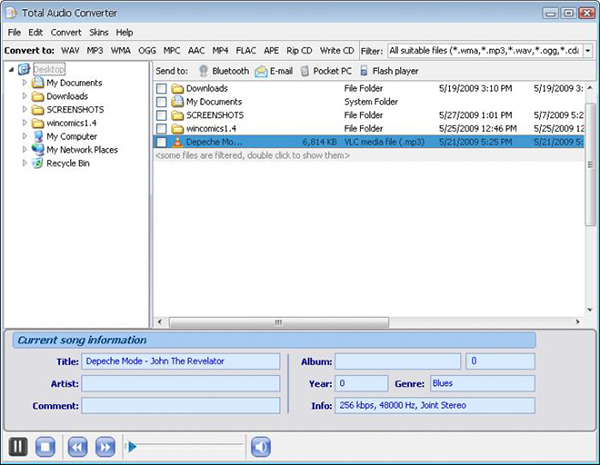
Task: Click the speaker volume icon
Action: click(x=260, y=447)
